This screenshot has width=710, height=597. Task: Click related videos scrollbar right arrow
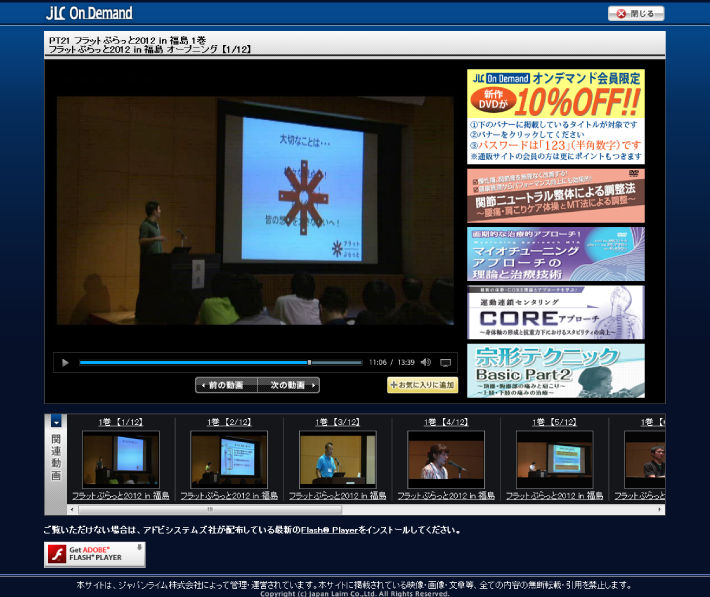coord(660,510)
